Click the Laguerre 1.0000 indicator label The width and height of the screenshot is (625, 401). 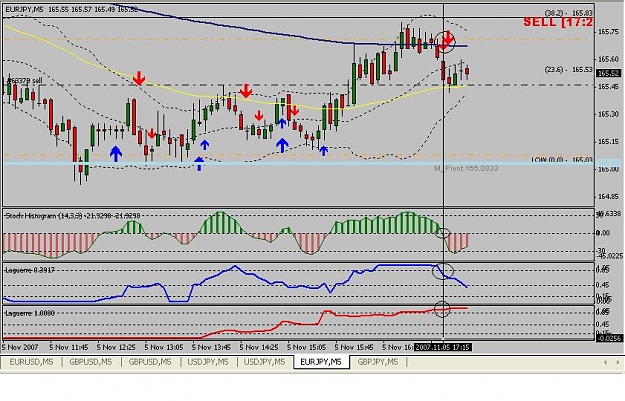click(29, 313)
